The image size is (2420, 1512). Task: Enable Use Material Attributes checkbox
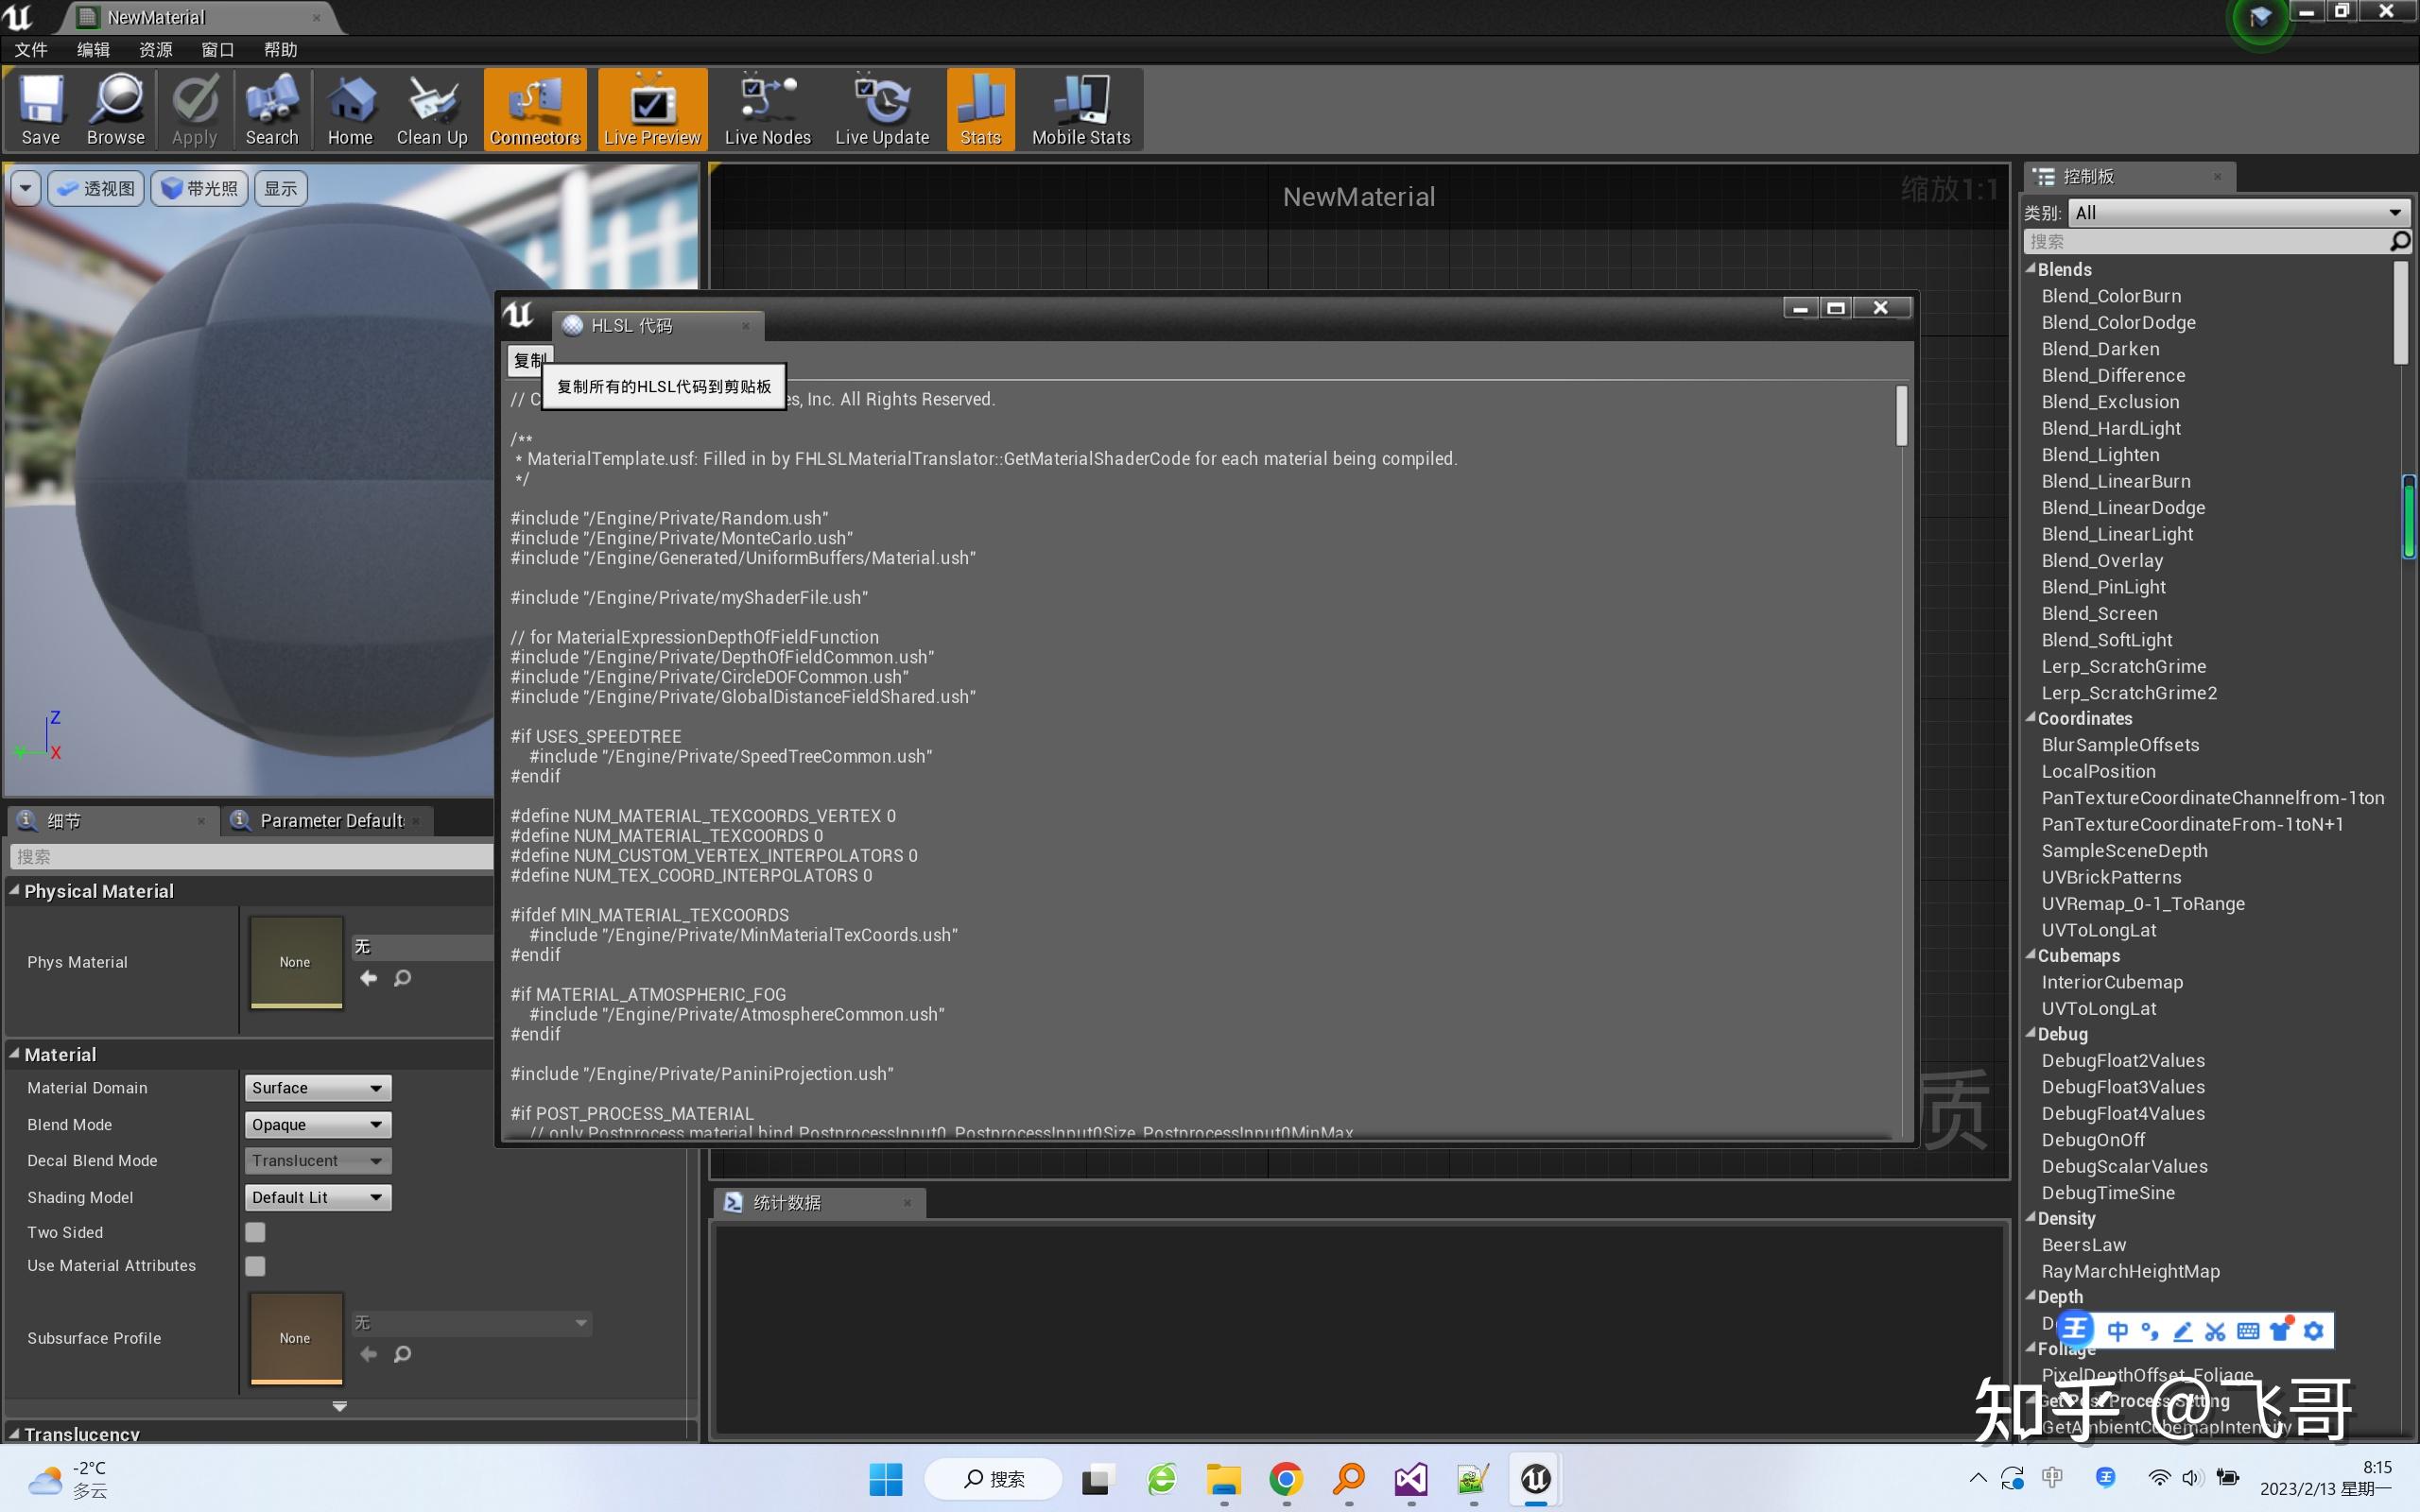[255, 1266]
